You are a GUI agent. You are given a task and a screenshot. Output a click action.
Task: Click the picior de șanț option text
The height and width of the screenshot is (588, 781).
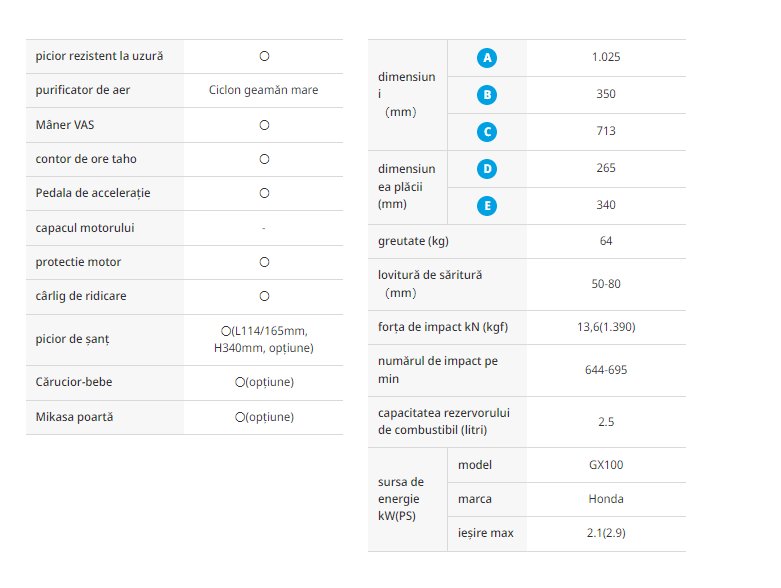tap(264, 340)
